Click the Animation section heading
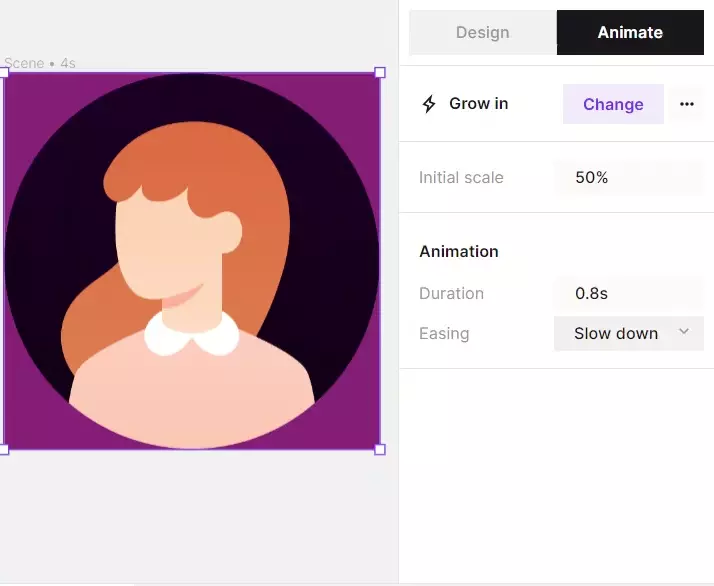The width and height of the screenshot is (714, 586). click(458, 252)
